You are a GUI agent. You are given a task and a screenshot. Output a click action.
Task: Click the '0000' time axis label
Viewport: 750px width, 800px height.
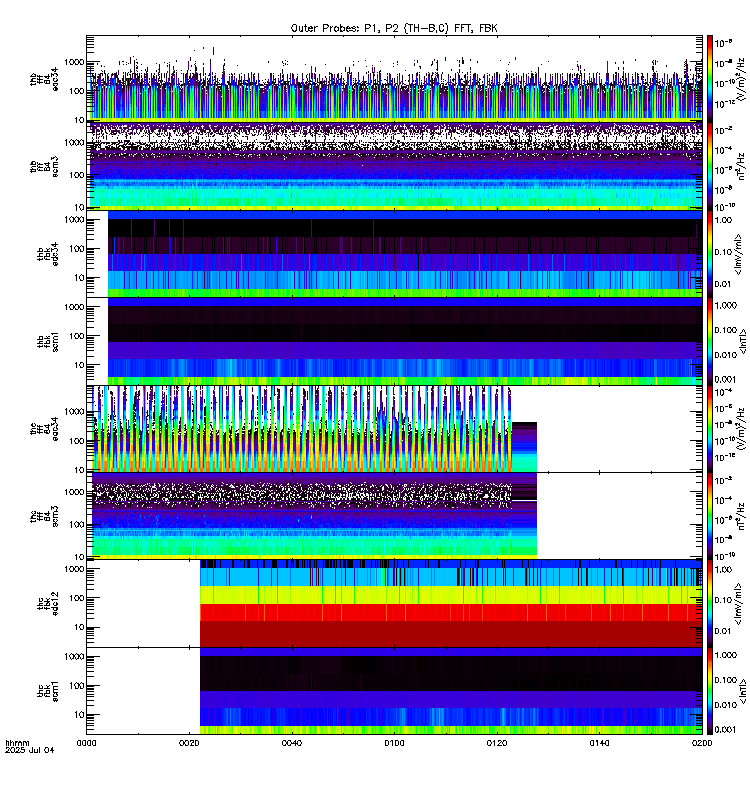pyautogui.click(x=86, y=743)
